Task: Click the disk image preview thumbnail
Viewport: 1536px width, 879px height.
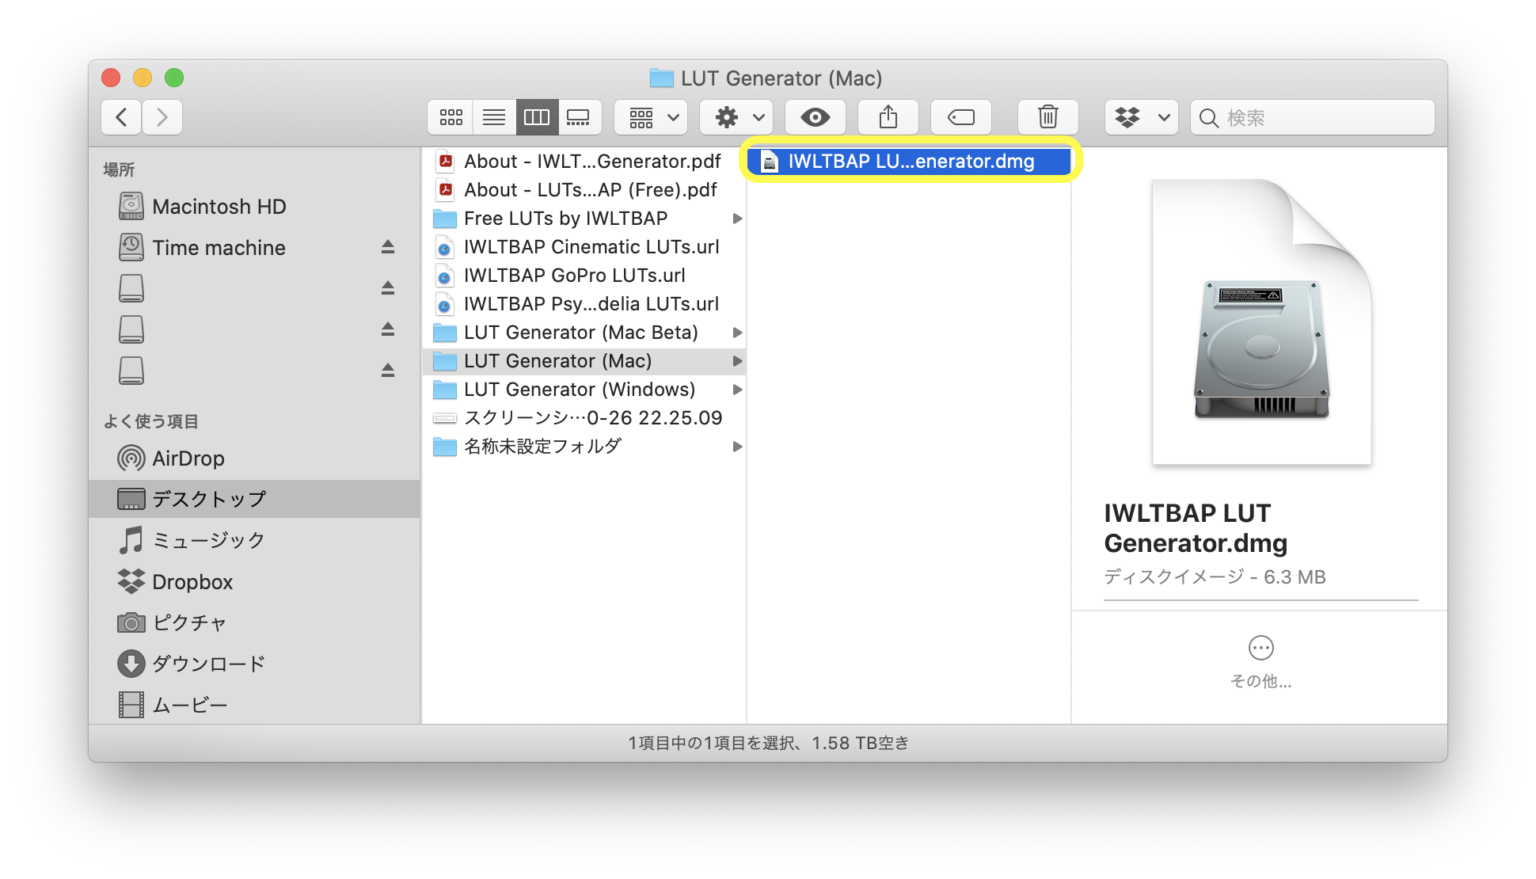Action: tap(1261, 322)
